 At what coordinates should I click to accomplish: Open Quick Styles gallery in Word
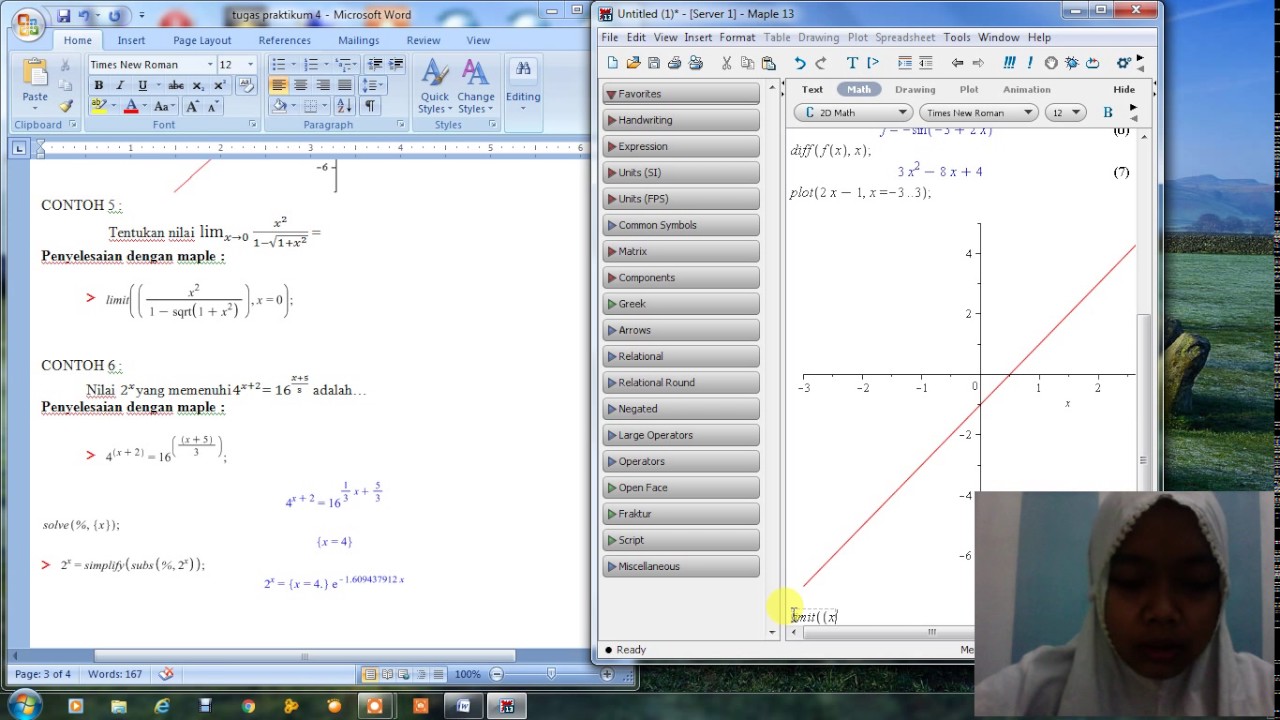[435, 87]
